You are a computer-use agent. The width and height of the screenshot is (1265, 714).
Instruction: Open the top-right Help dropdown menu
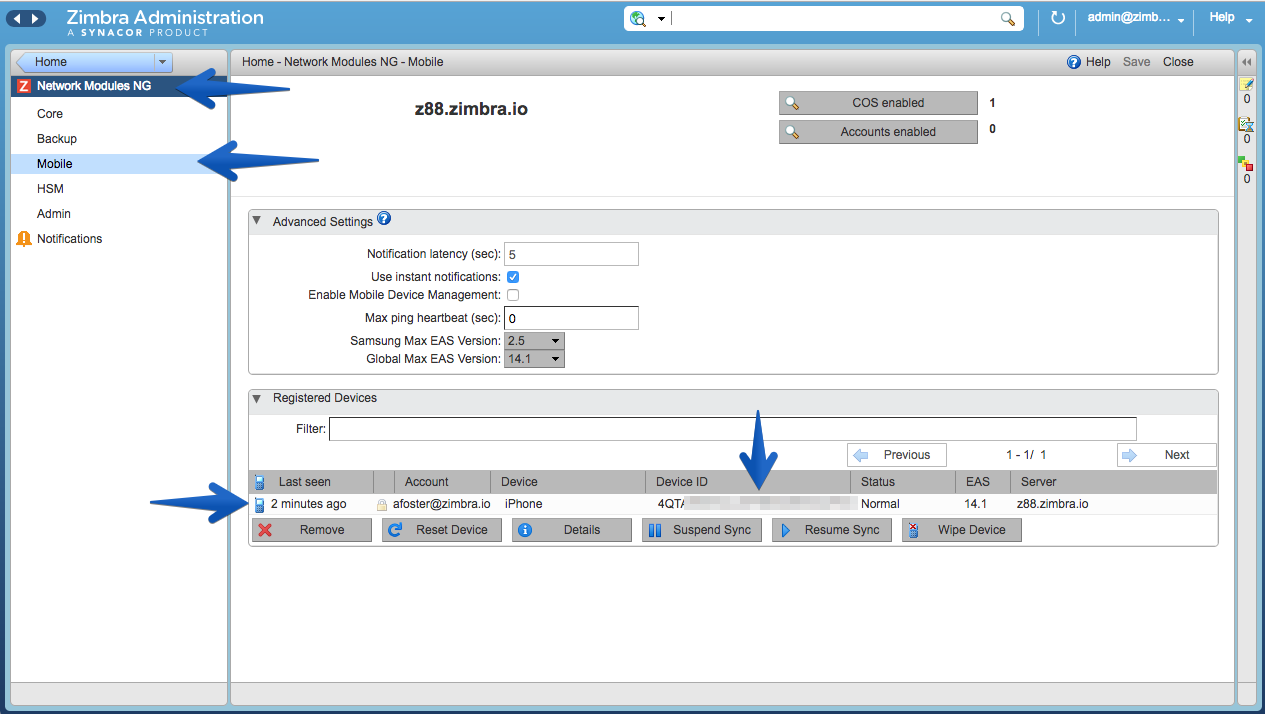[x=1229, y=18]
